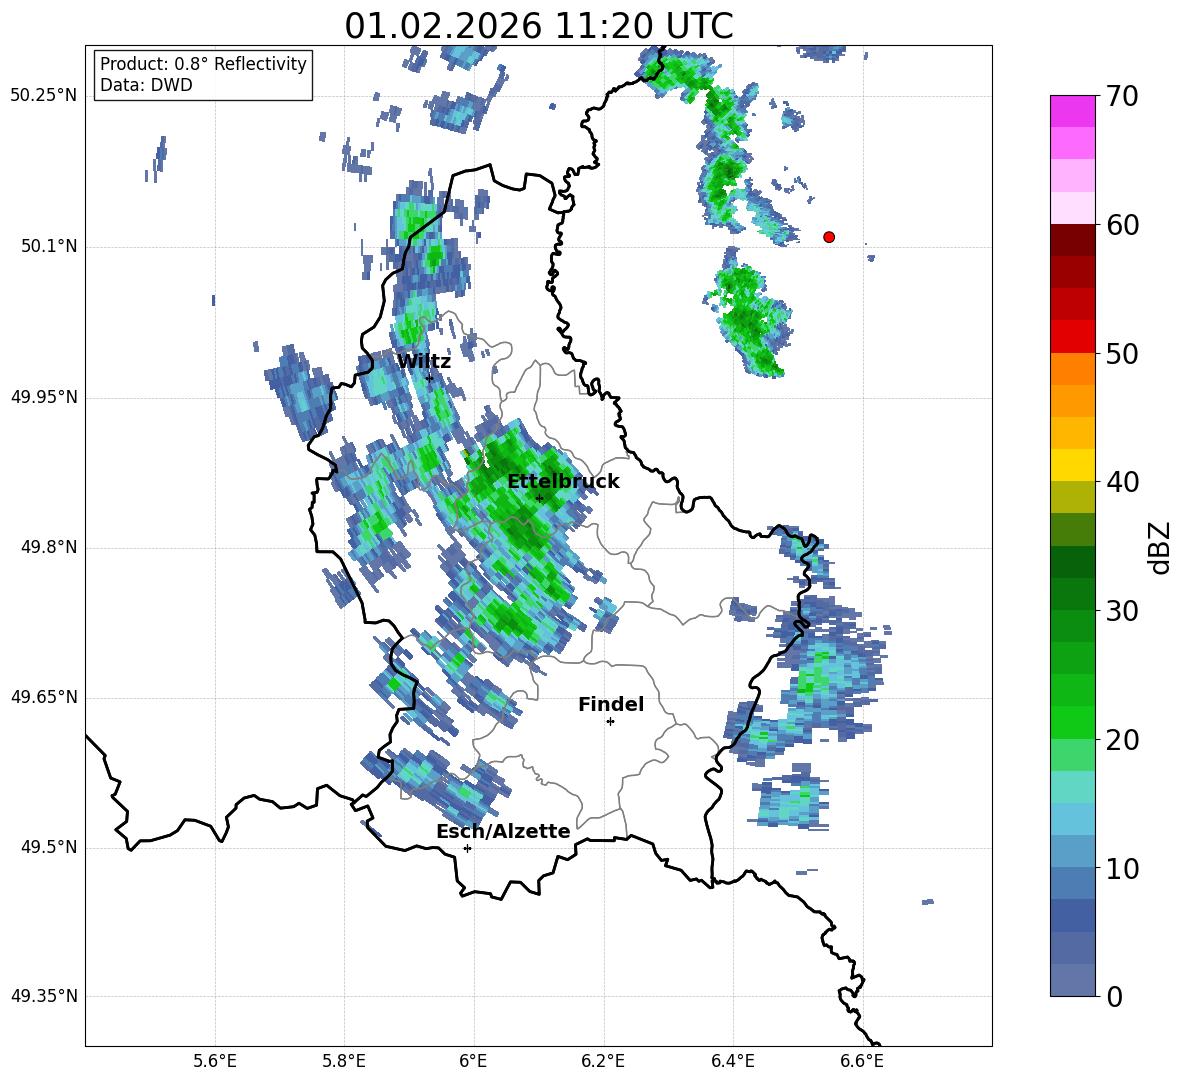This screenshot has height=1081, width=1184.
Task: Click the bright green colorbar segment above 20
Action: tap(1072, 722)
